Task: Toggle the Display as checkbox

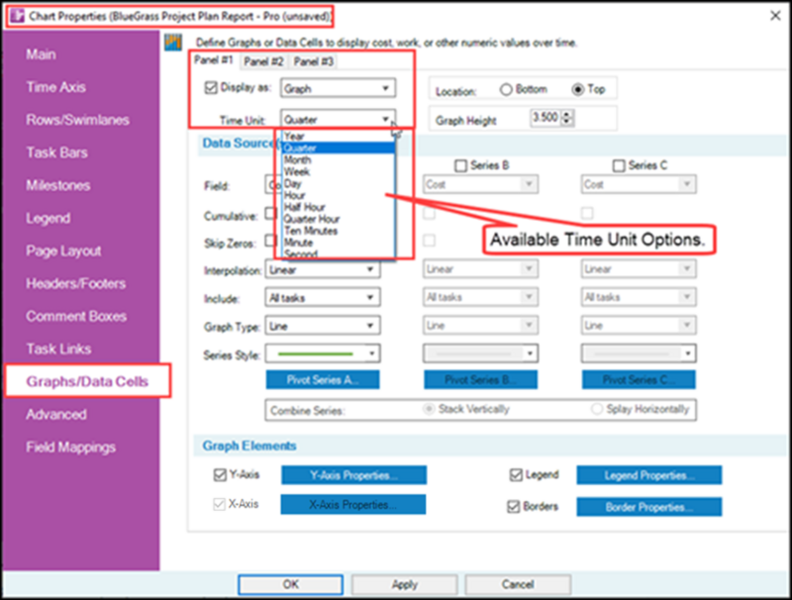Action: (211, 88)
